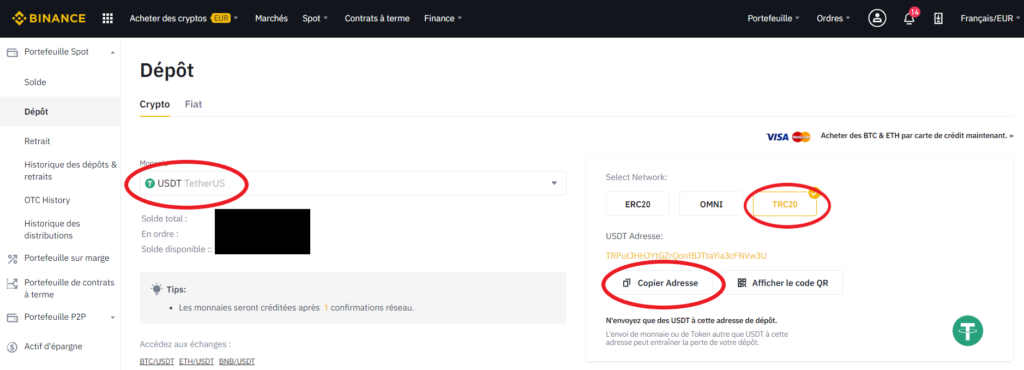Click the EUR badge next to Acheter des cryptos

point(221,18)
